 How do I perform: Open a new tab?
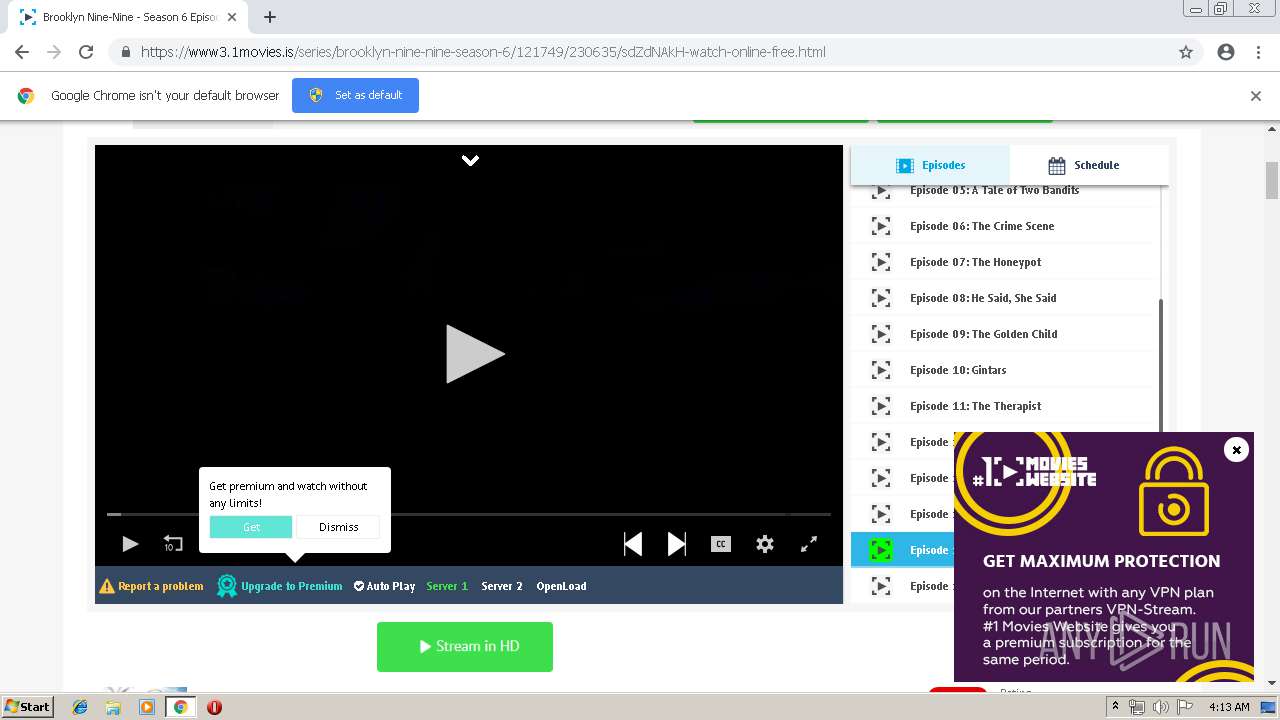click(269, 17)
